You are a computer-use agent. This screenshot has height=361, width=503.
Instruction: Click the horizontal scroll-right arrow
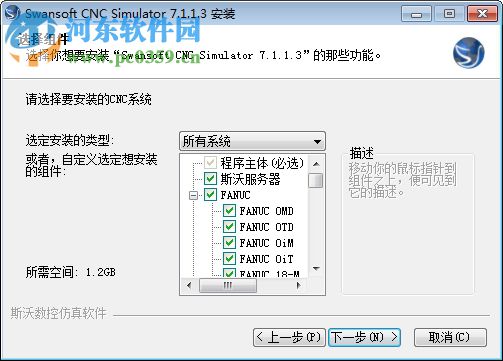[298, 285]
